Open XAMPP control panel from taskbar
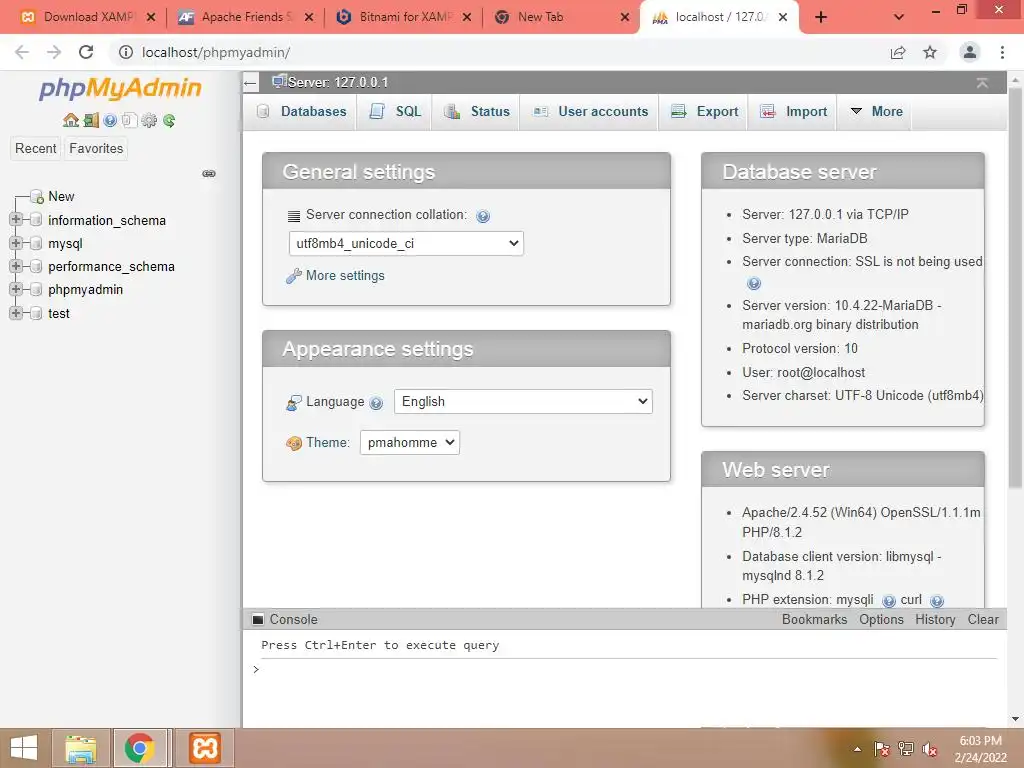Screen dimensions: 1024x768 (x=204, y=748)
